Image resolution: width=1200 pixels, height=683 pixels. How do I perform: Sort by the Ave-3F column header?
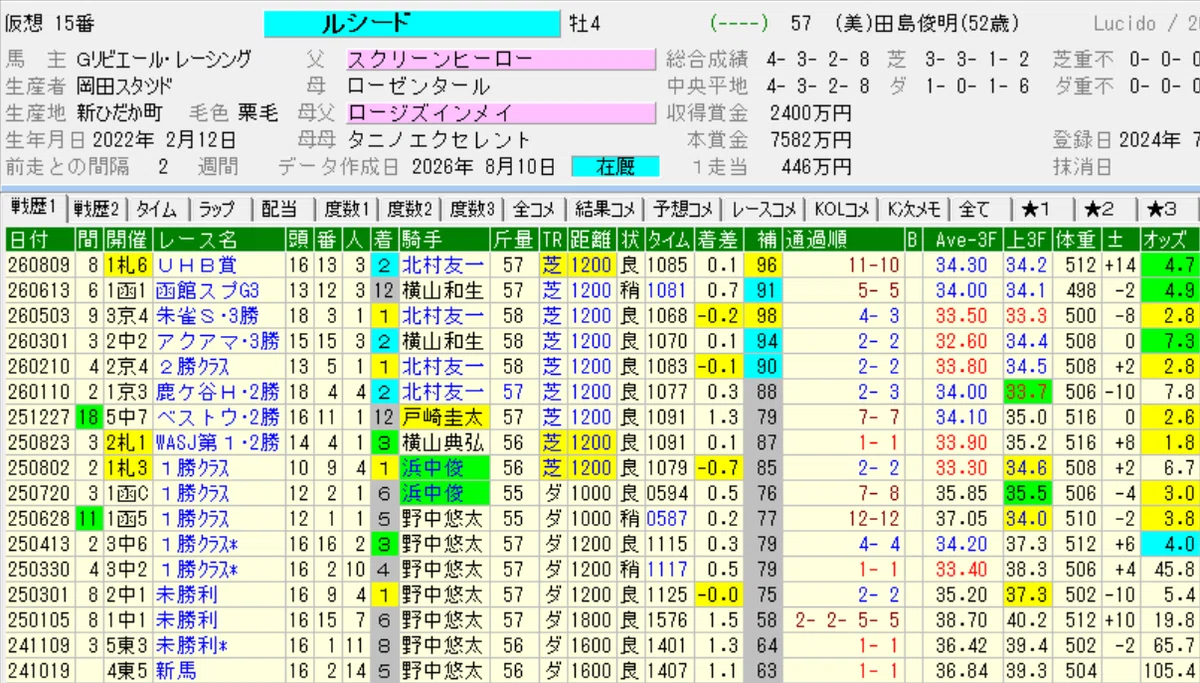pos(961,240)
